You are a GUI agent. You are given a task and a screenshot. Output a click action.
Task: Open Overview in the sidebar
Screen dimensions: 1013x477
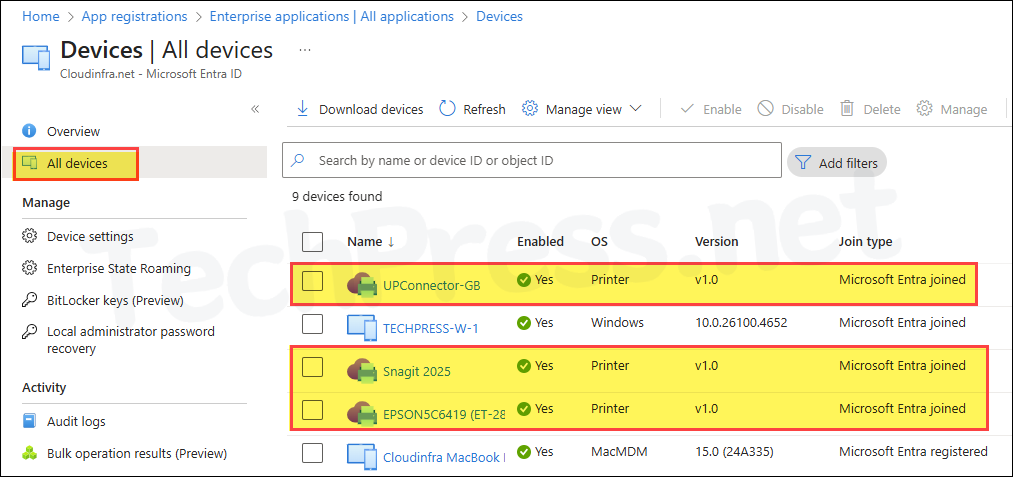[74, 131]
